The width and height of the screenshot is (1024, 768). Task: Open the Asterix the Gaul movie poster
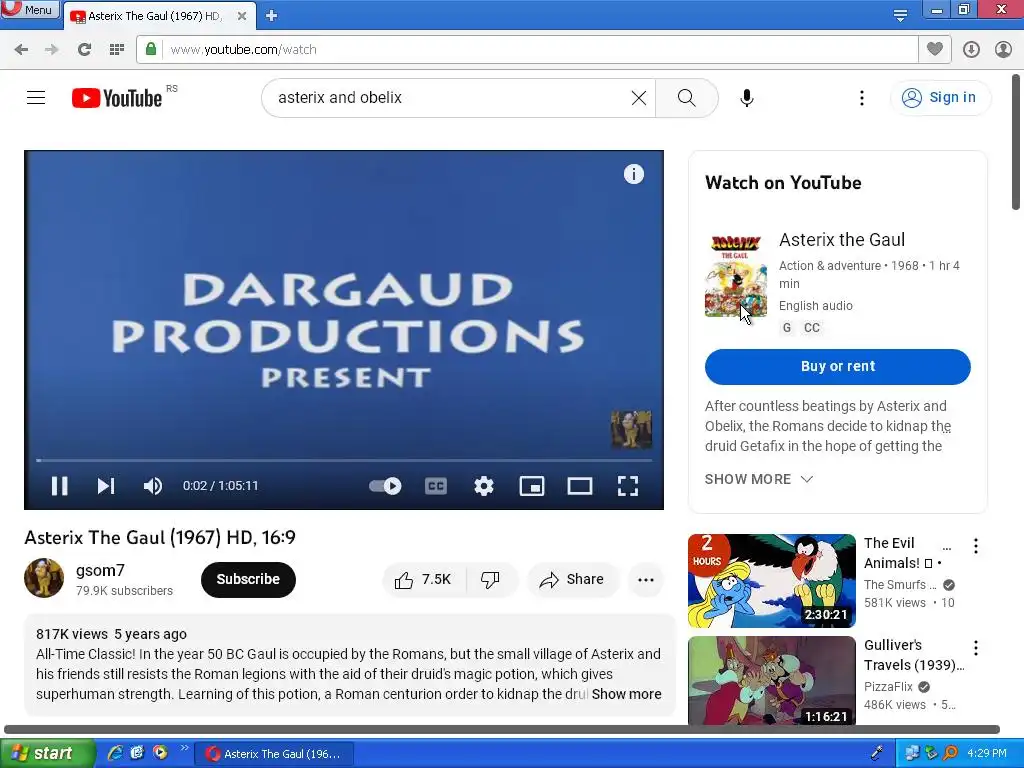tap(736, 276)
